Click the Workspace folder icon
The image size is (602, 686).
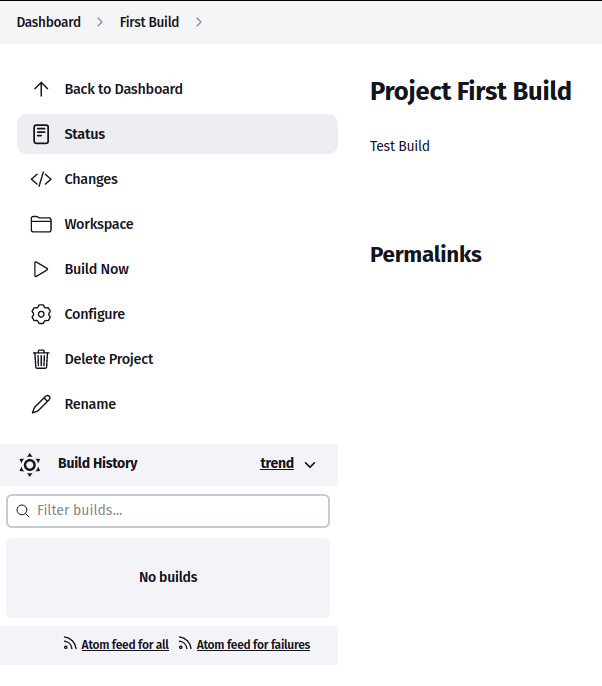coord(41,224)
